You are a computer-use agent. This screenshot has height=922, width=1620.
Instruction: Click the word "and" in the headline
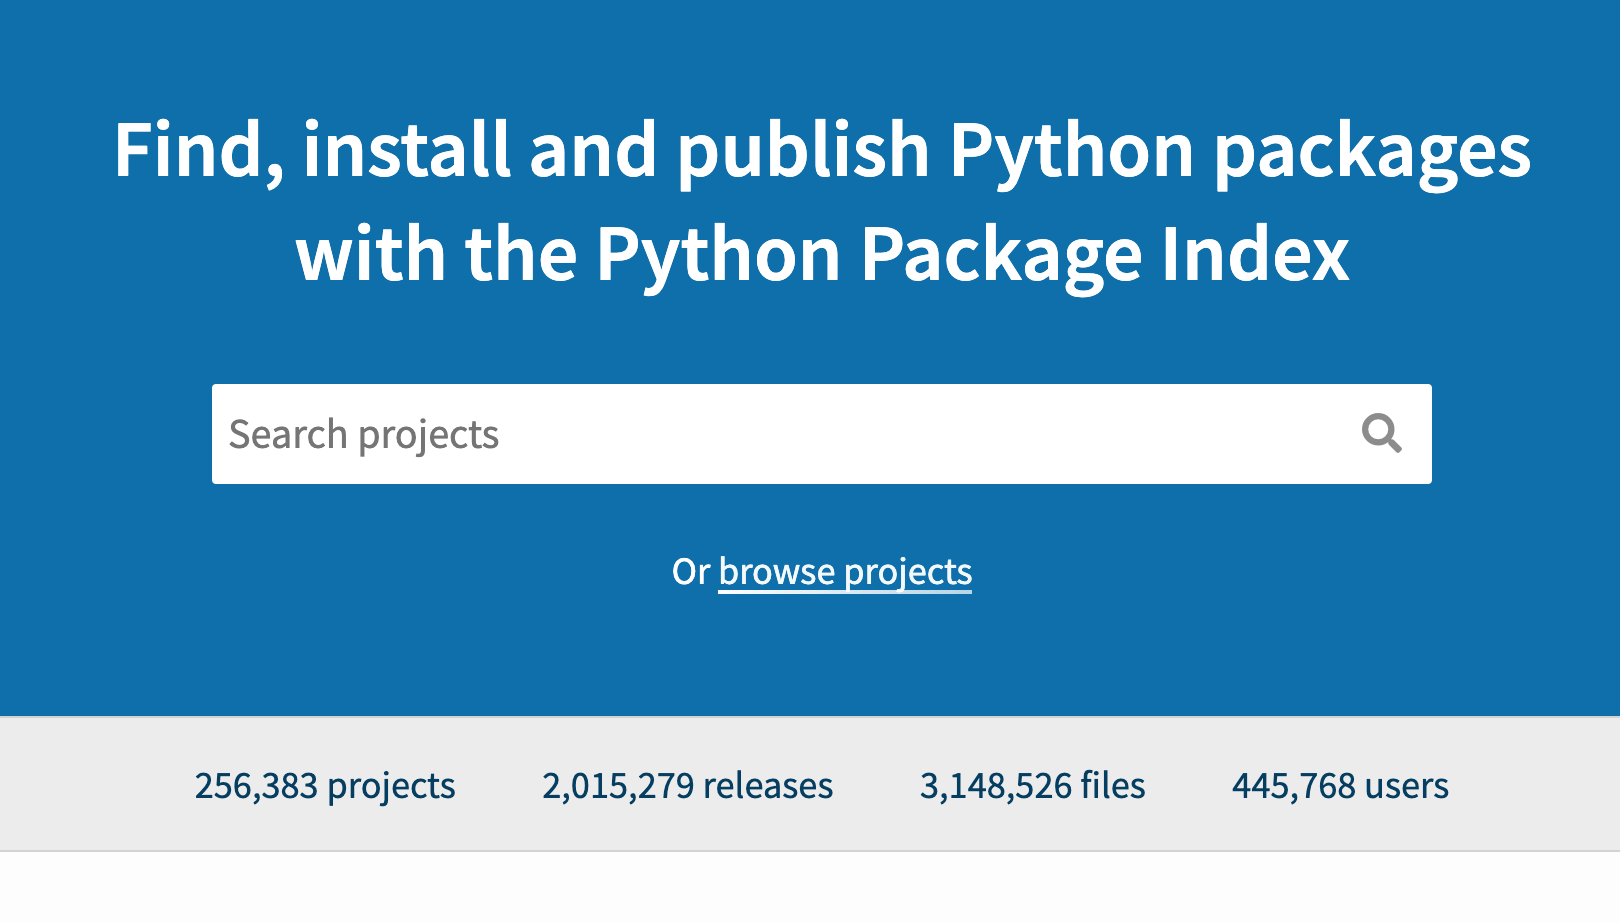click(x=593, y=150)
